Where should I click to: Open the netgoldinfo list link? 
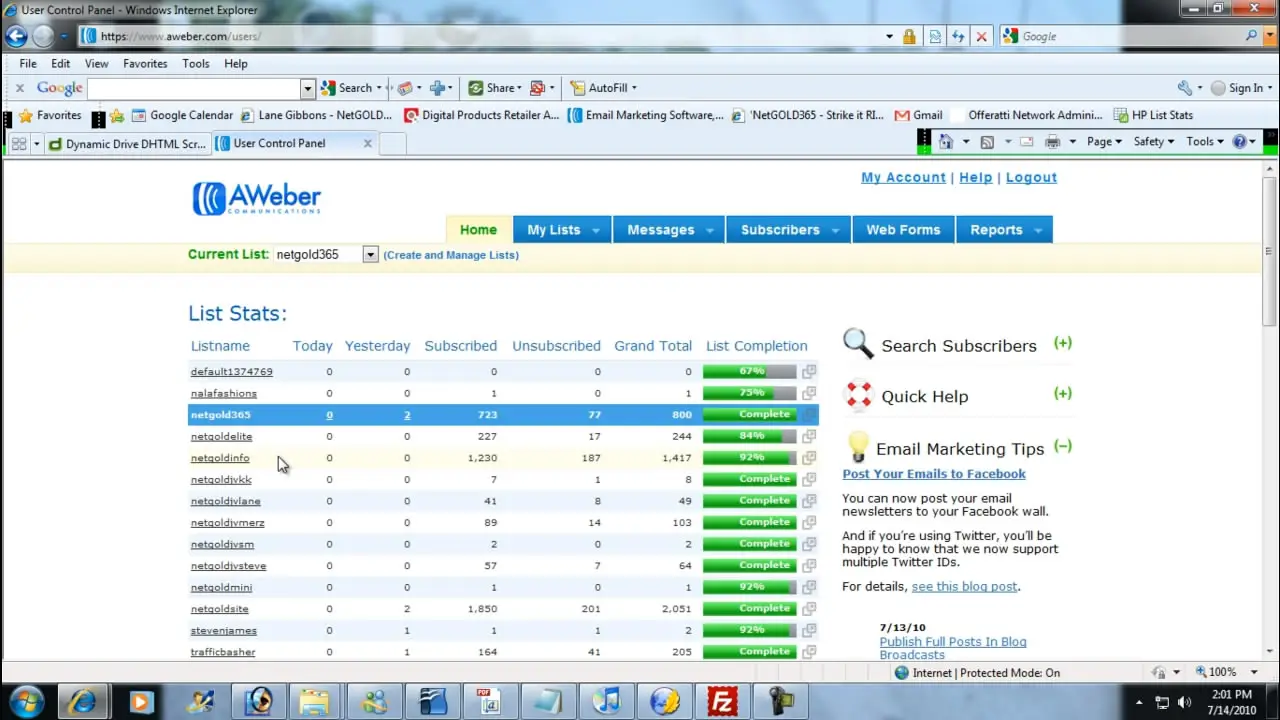pos(220,458)
